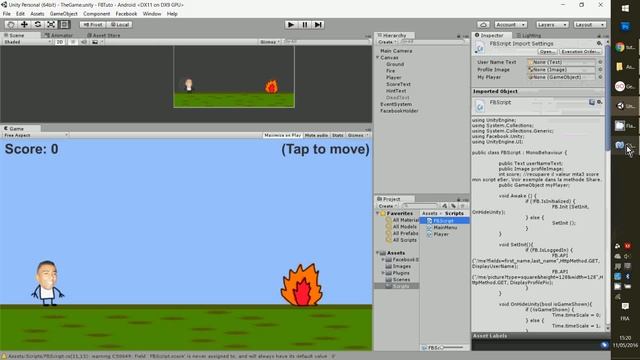Viewport: 640px width, 360px height.
Task: Open the Account dropdown
Action: 511,24
